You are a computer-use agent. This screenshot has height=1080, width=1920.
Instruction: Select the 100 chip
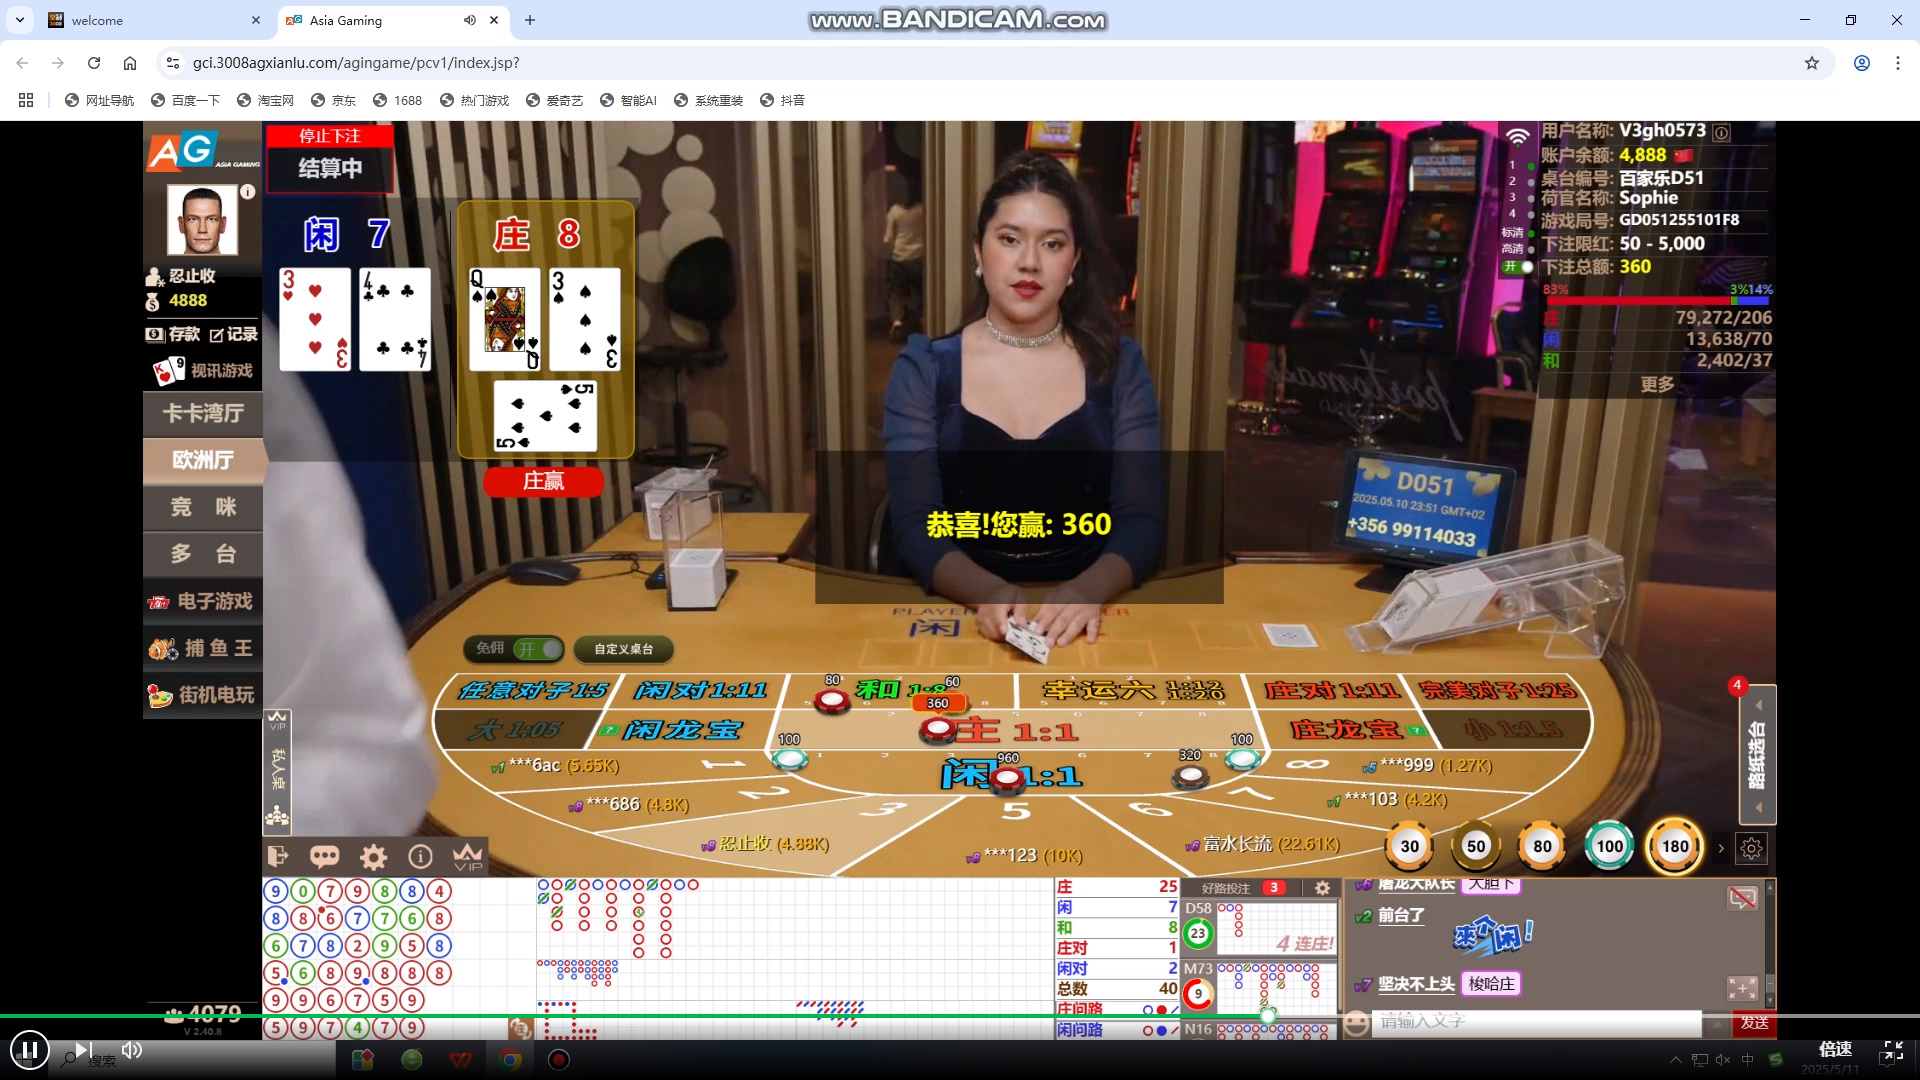[x=1609, y=846]
